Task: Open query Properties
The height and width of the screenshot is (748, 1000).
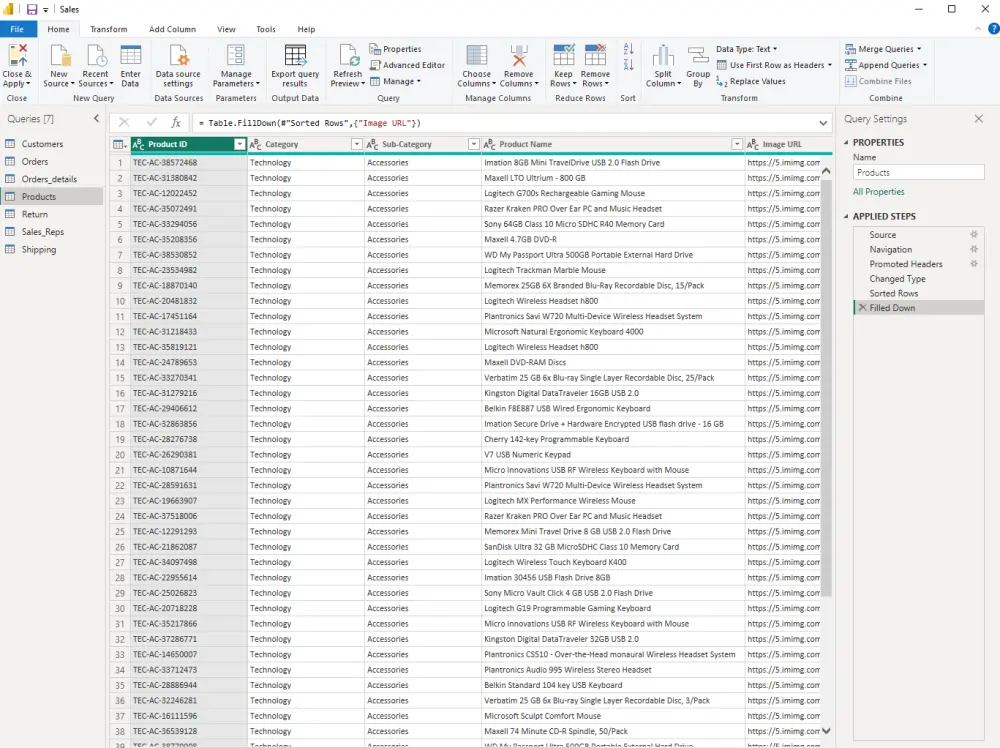Action: point(395,49)
